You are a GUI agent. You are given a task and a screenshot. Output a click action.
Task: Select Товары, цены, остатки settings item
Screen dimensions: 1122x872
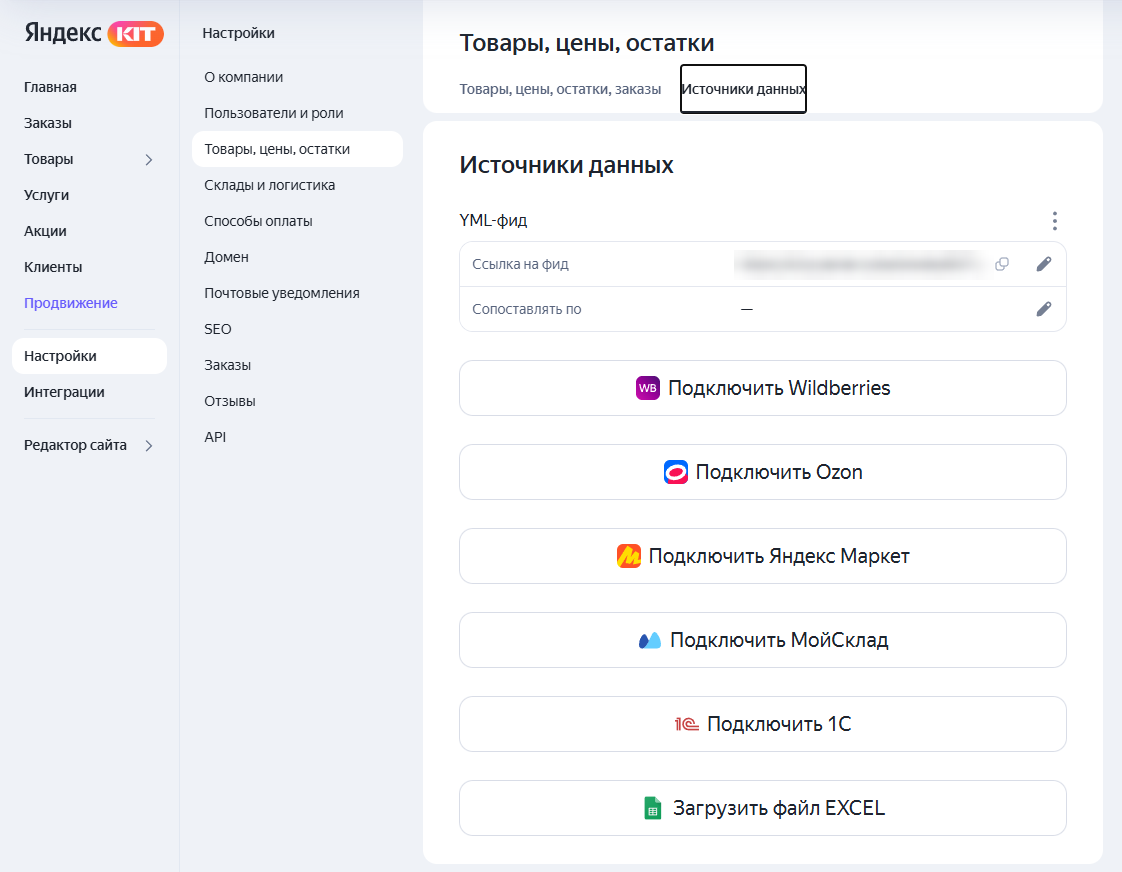[297, 149]
